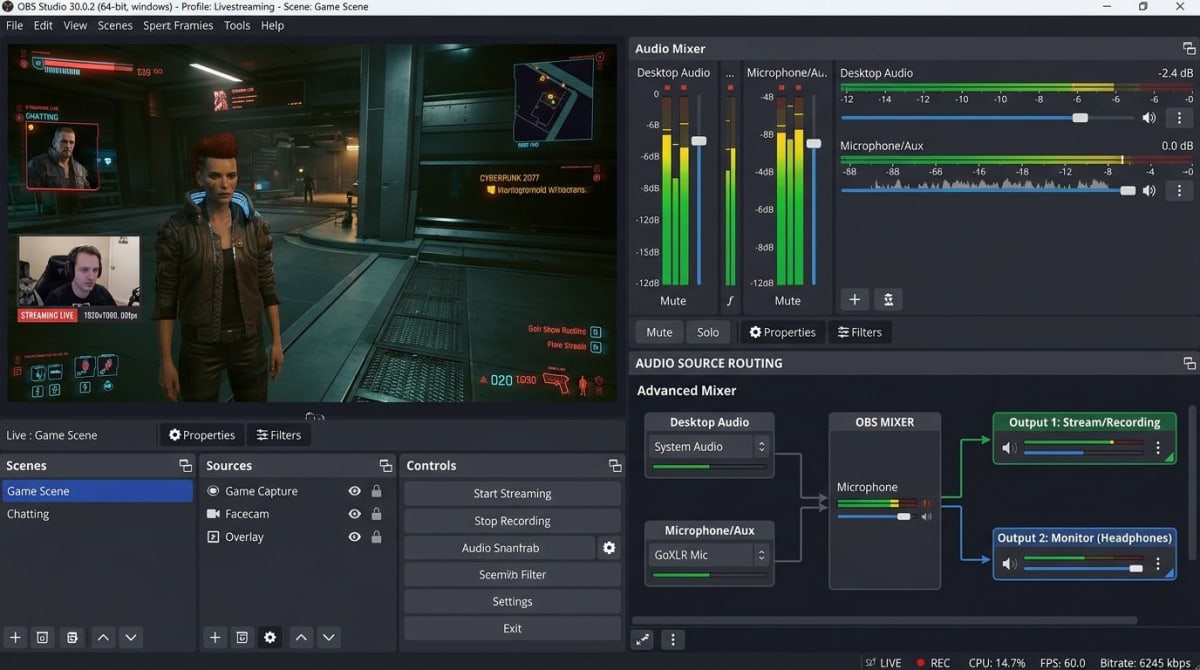The height and width of the screenshot is (670, 1200).
Task: Click the Overlay source type icon
Action: [x=213, y=537]
